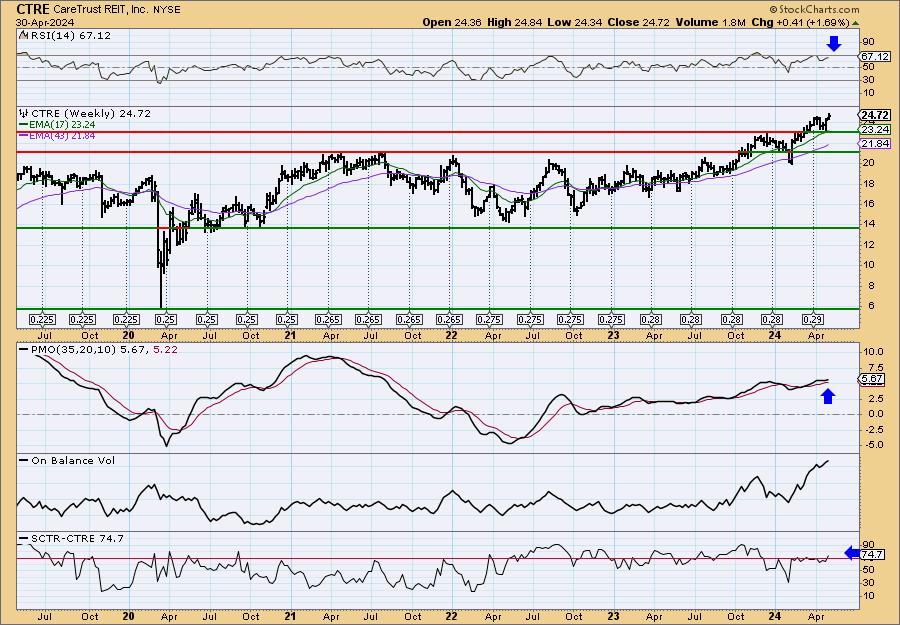Screen dimensions: 900x625
Task: Click the black PMO legend line marker
Action: 24,349
